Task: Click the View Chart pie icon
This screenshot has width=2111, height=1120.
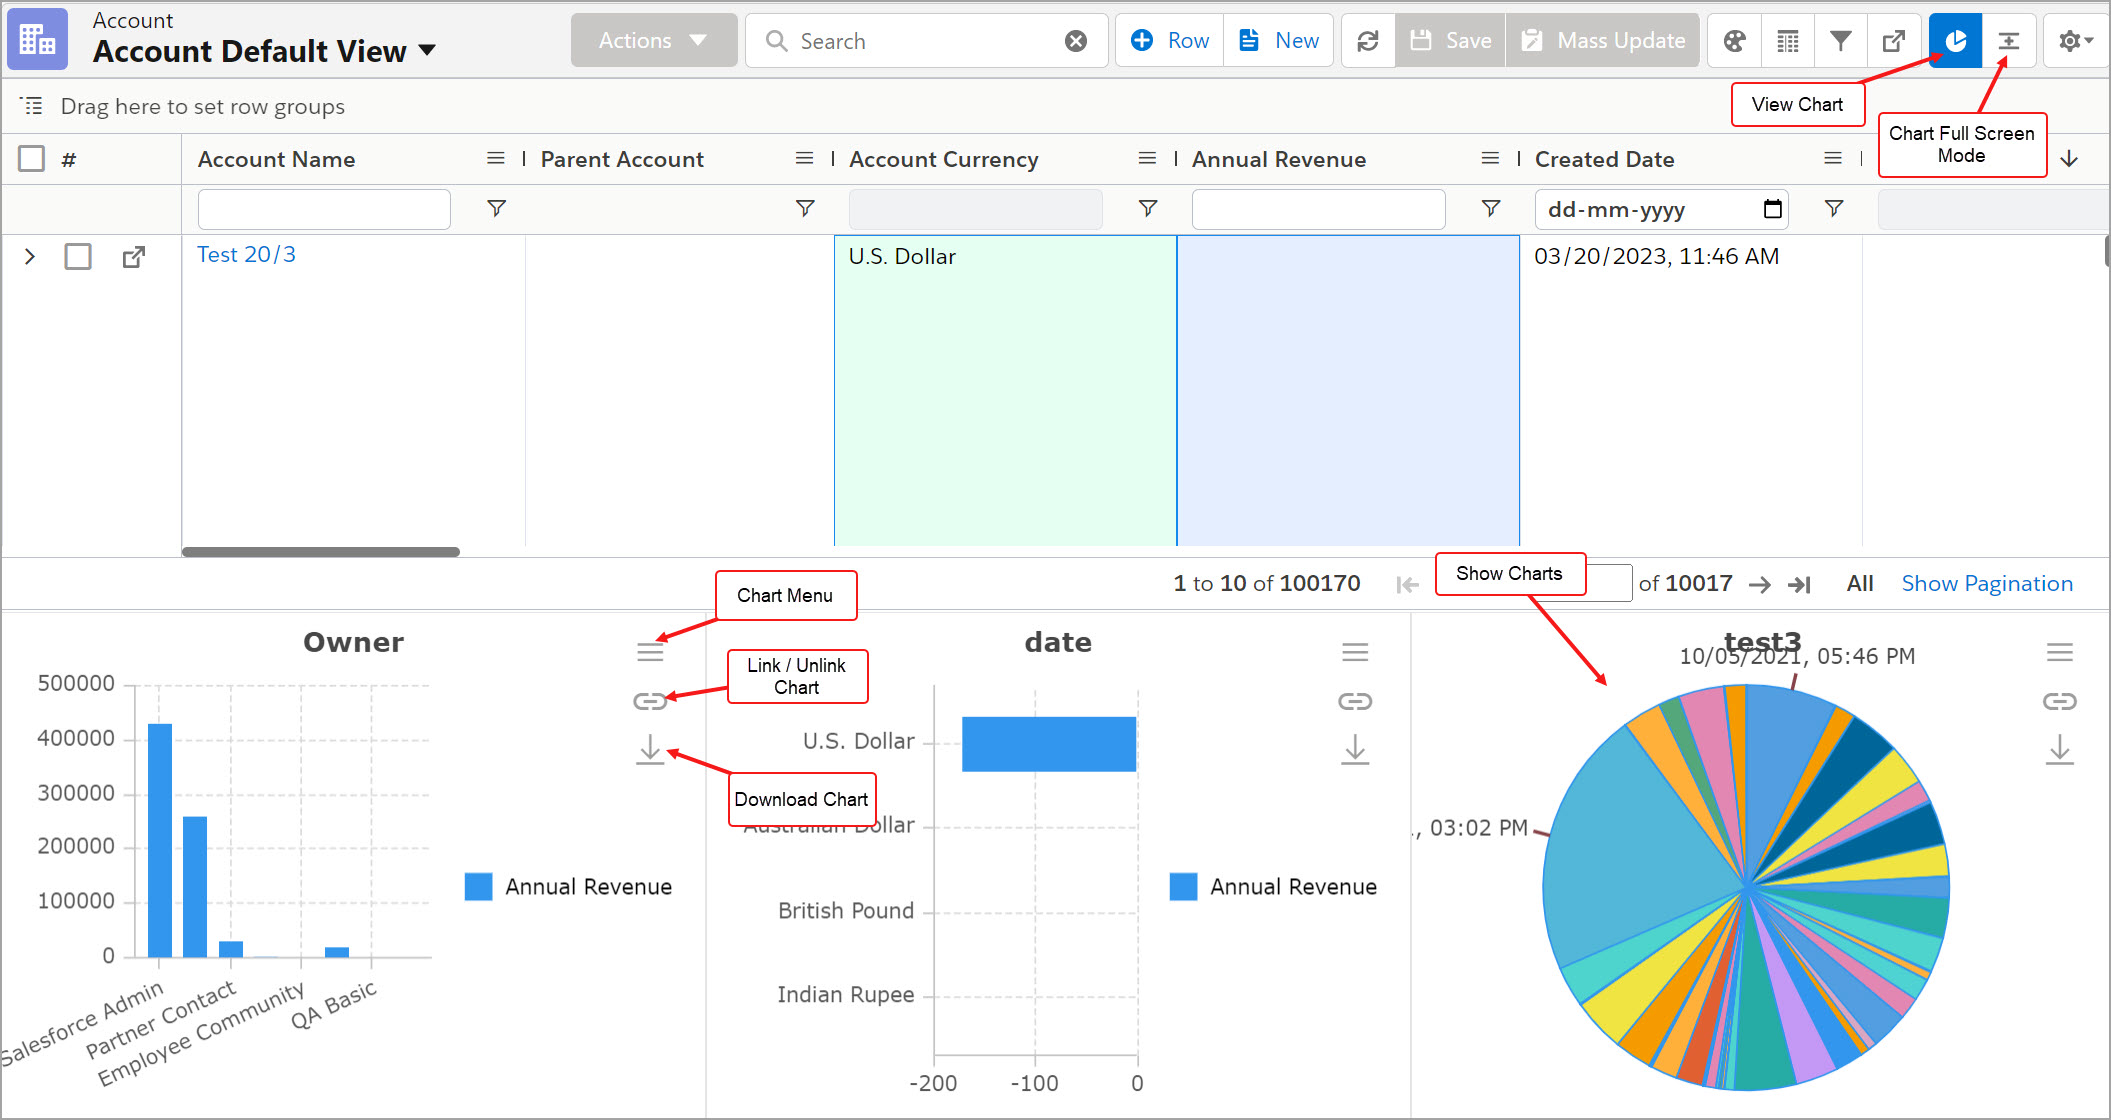Action: pyautogui.click(x=1955, y=41)
